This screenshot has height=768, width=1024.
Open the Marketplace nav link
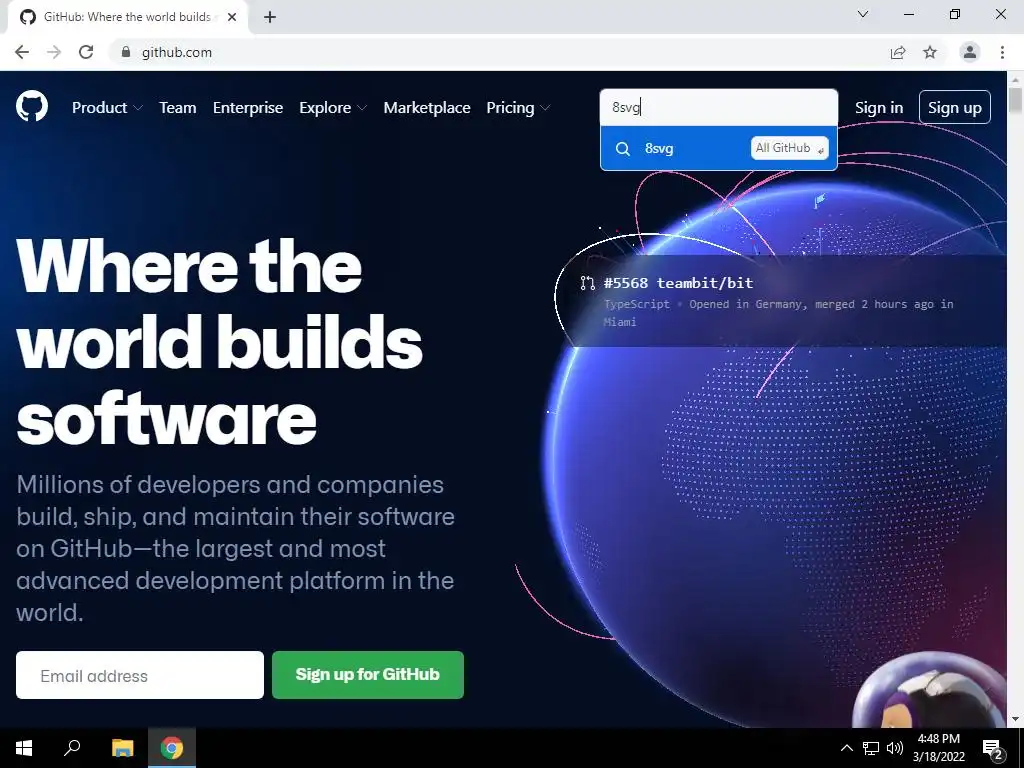[x=427, y=108]
